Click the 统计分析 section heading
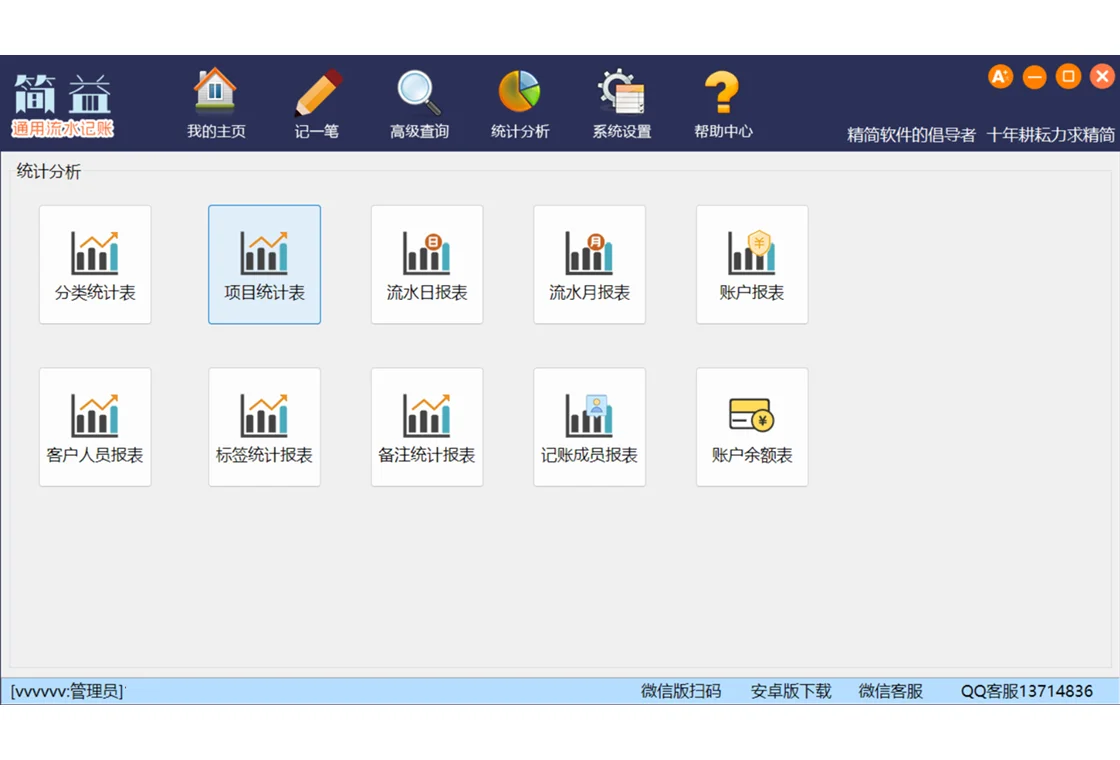The width and height of the screenshot is (1120, 760). point(49,171)
